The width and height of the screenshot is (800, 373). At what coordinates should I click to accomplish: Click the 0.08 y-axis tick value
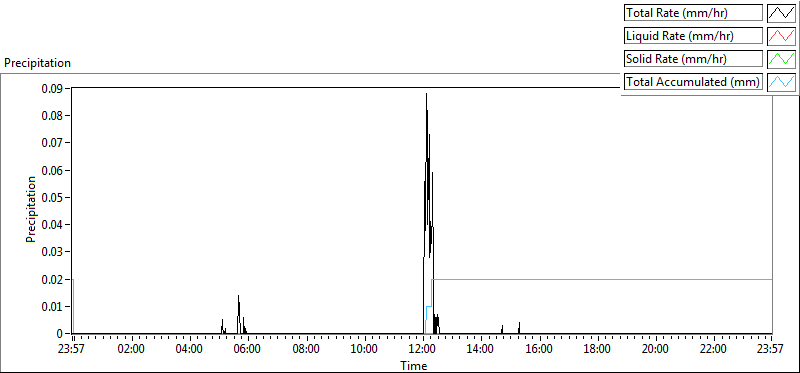[x=53, y=115]
